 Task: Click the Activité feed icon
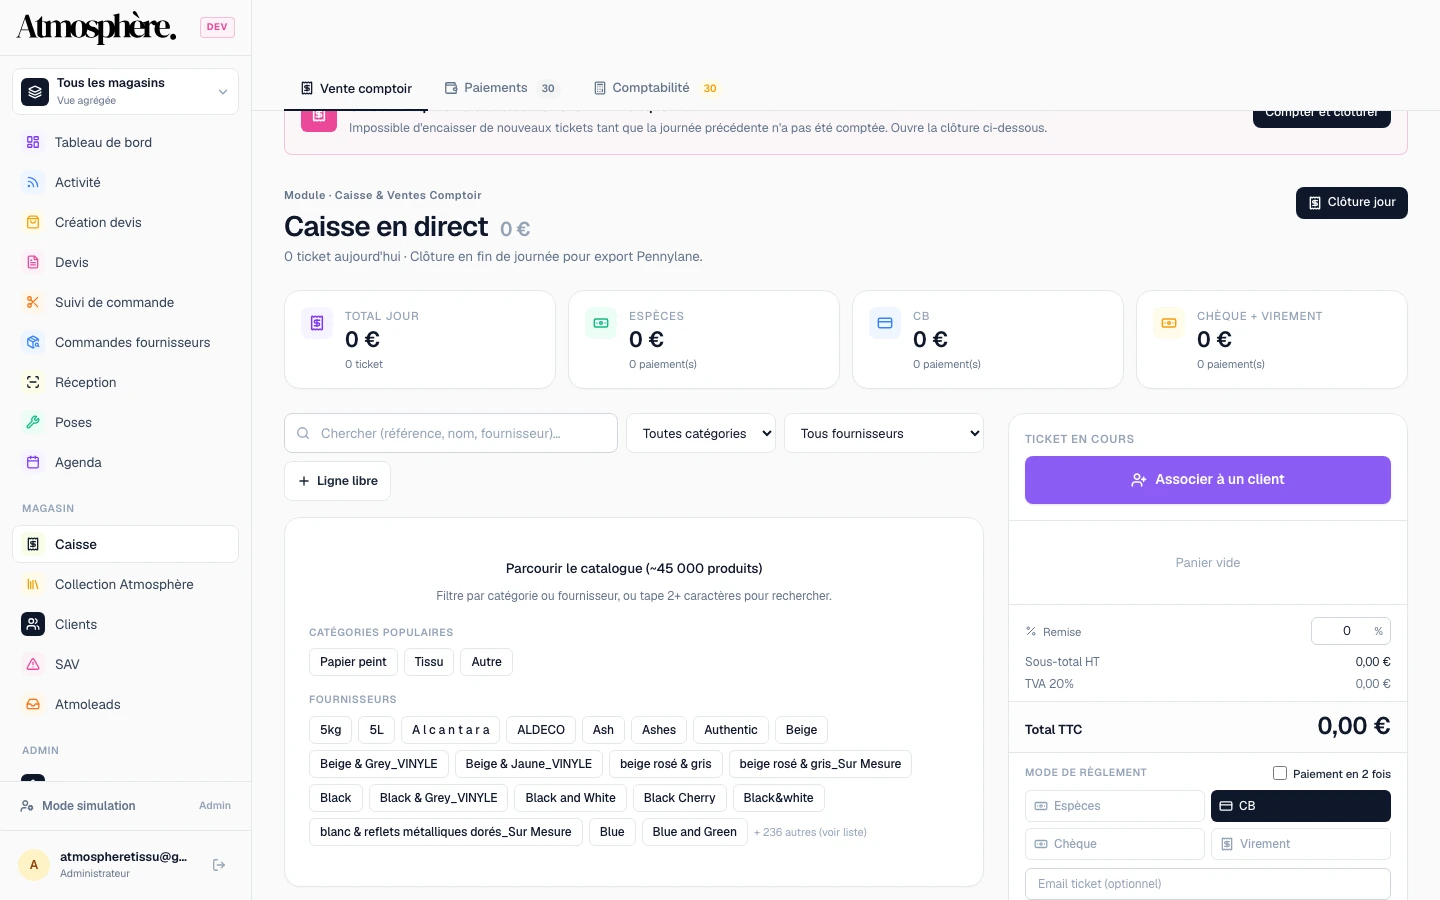(x=33, y=182)
